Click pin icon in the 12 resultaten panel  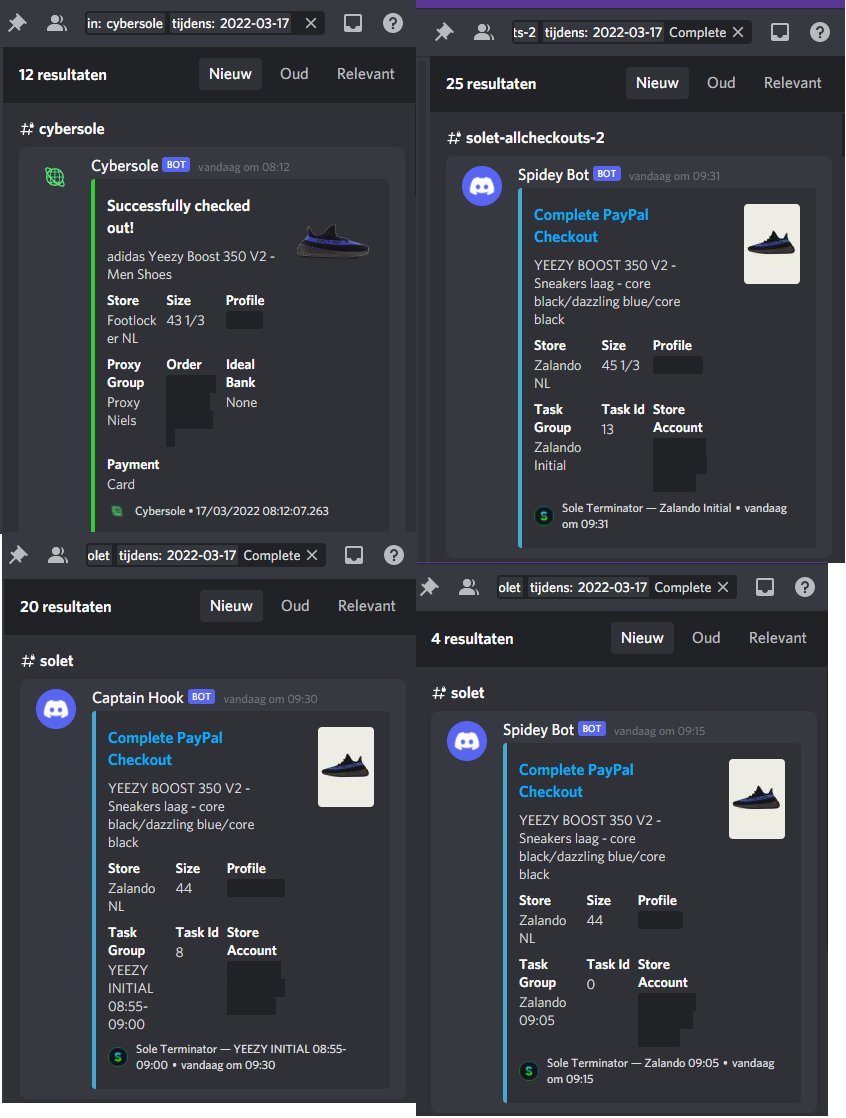17,24
